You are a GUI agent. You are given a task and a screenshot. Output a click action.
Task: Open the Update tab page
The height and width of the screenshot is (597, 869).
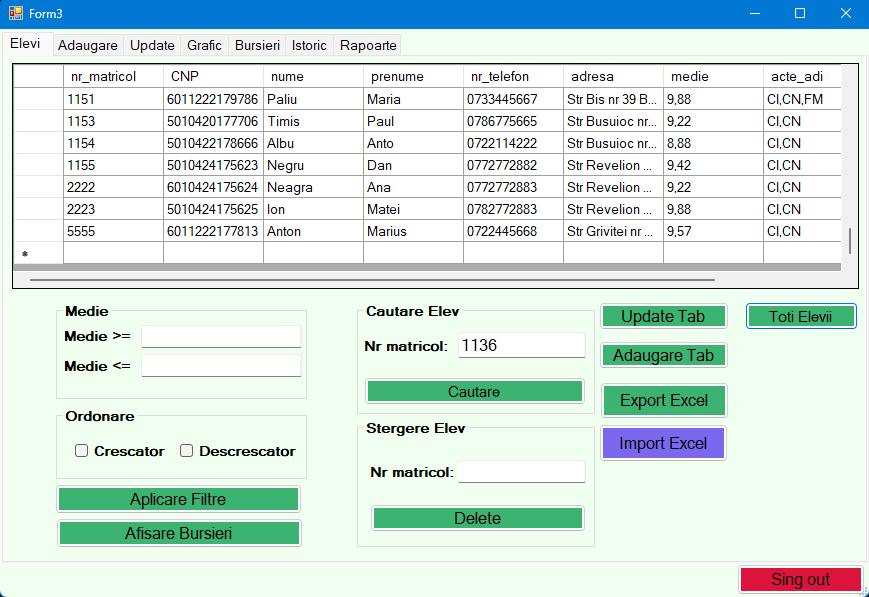(152, 45)
